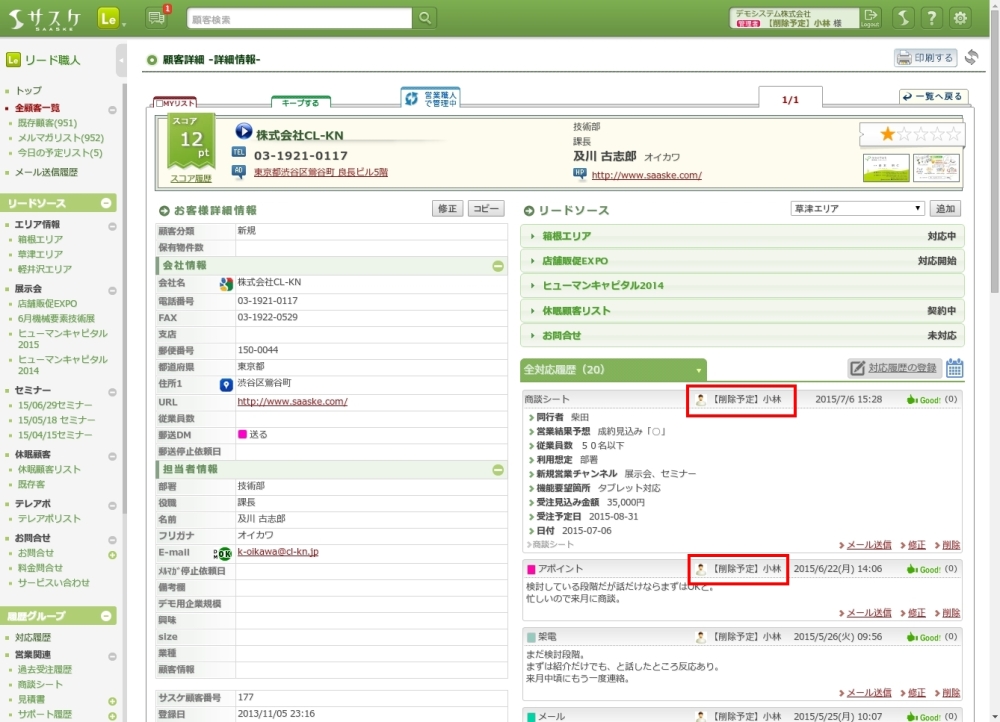Image resolution: width=1000 pixels, height=722 pixels.
Task: Click the search magnifier button
Action: [x=425, y=18]
